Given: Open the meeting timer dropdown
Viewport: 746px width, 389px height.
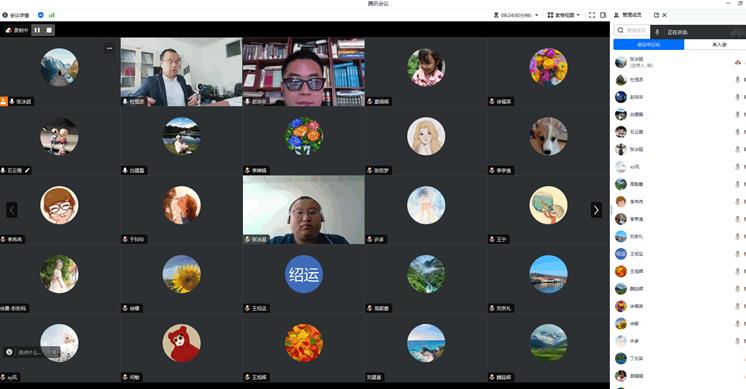Looking at the screenshot, I should pos(517,15).
